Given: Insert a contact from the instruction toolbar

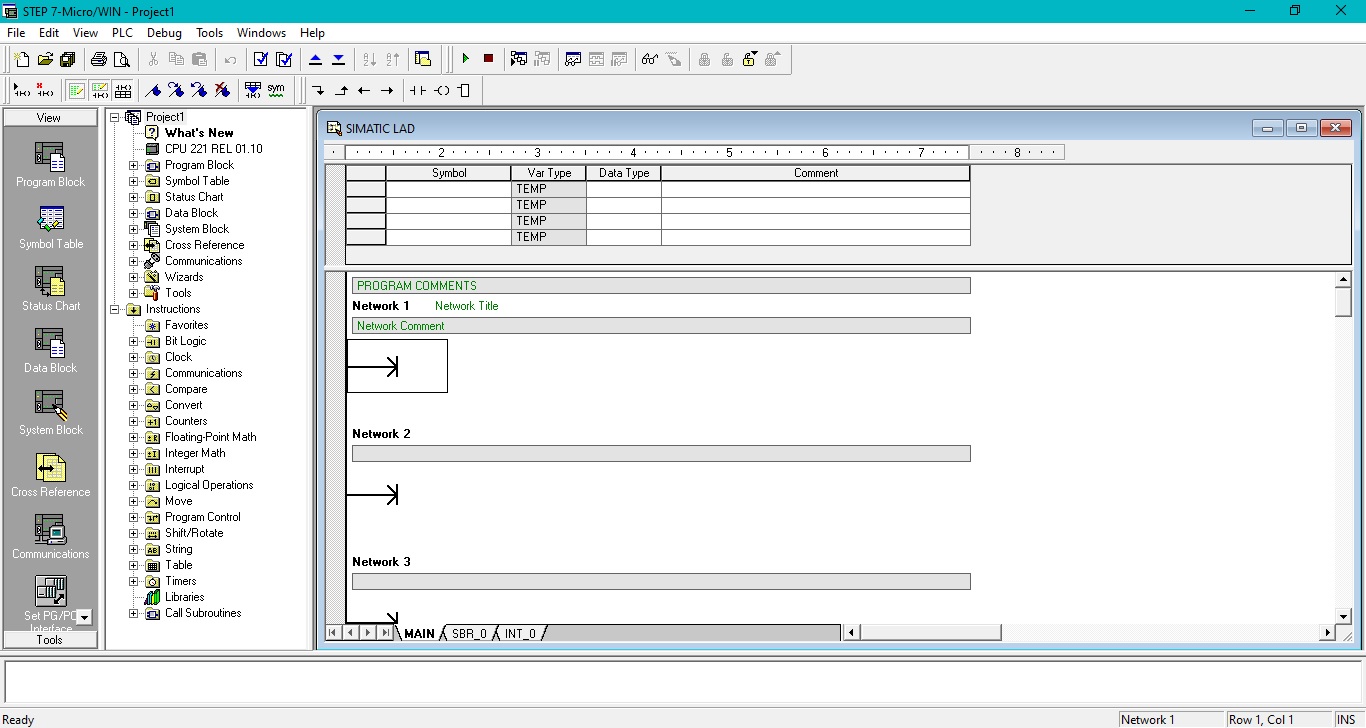Looking at the screenshot, I should (x=417, y=90).
